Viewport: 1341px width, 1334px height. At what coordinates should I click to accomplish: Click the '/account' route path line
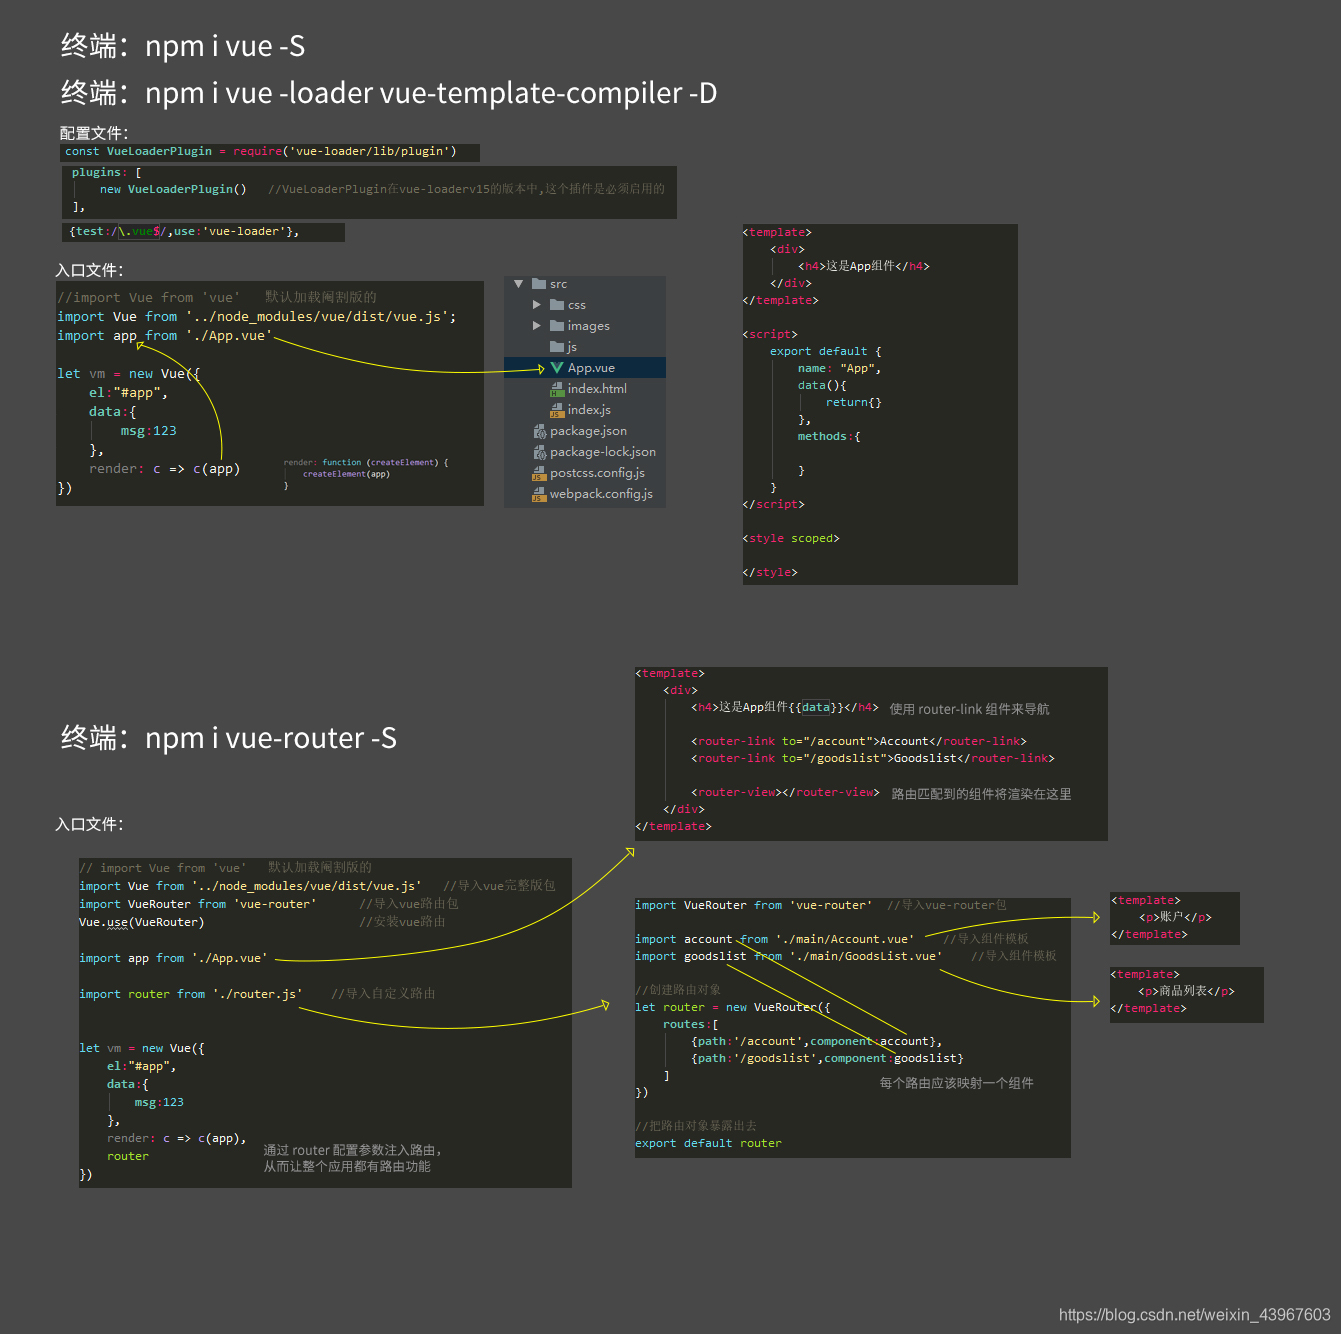[816, 1041]
